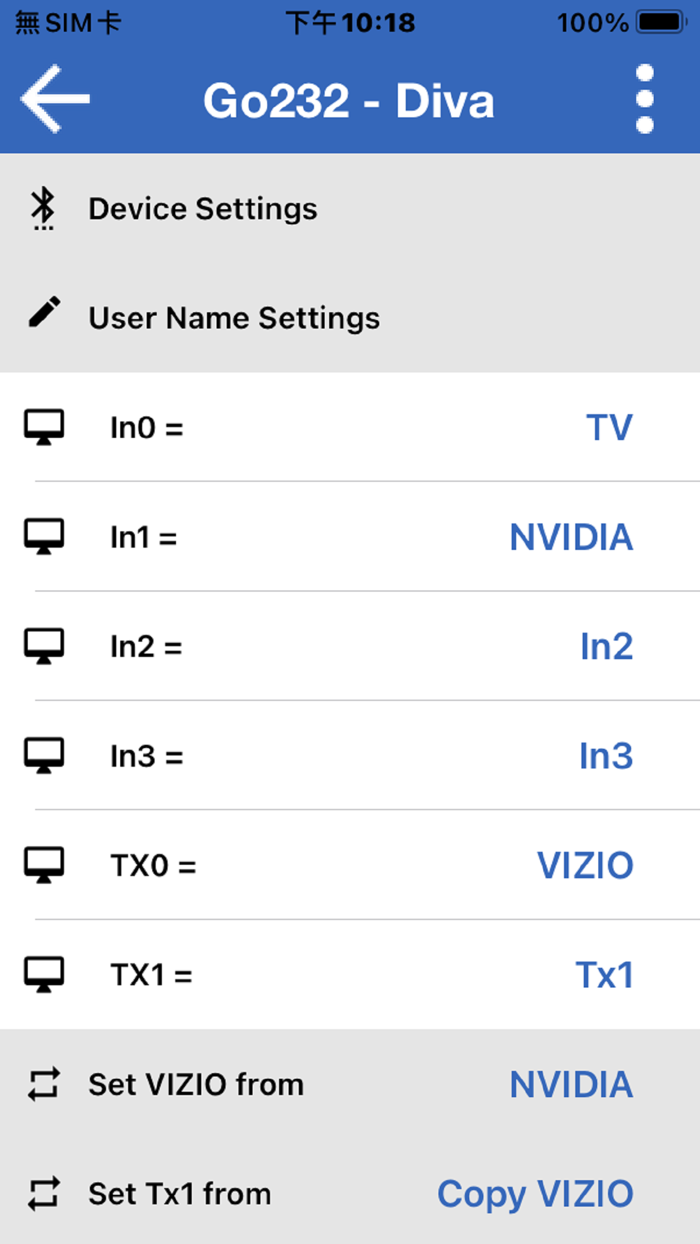Select the TX1 = row label

pos(151,975)
